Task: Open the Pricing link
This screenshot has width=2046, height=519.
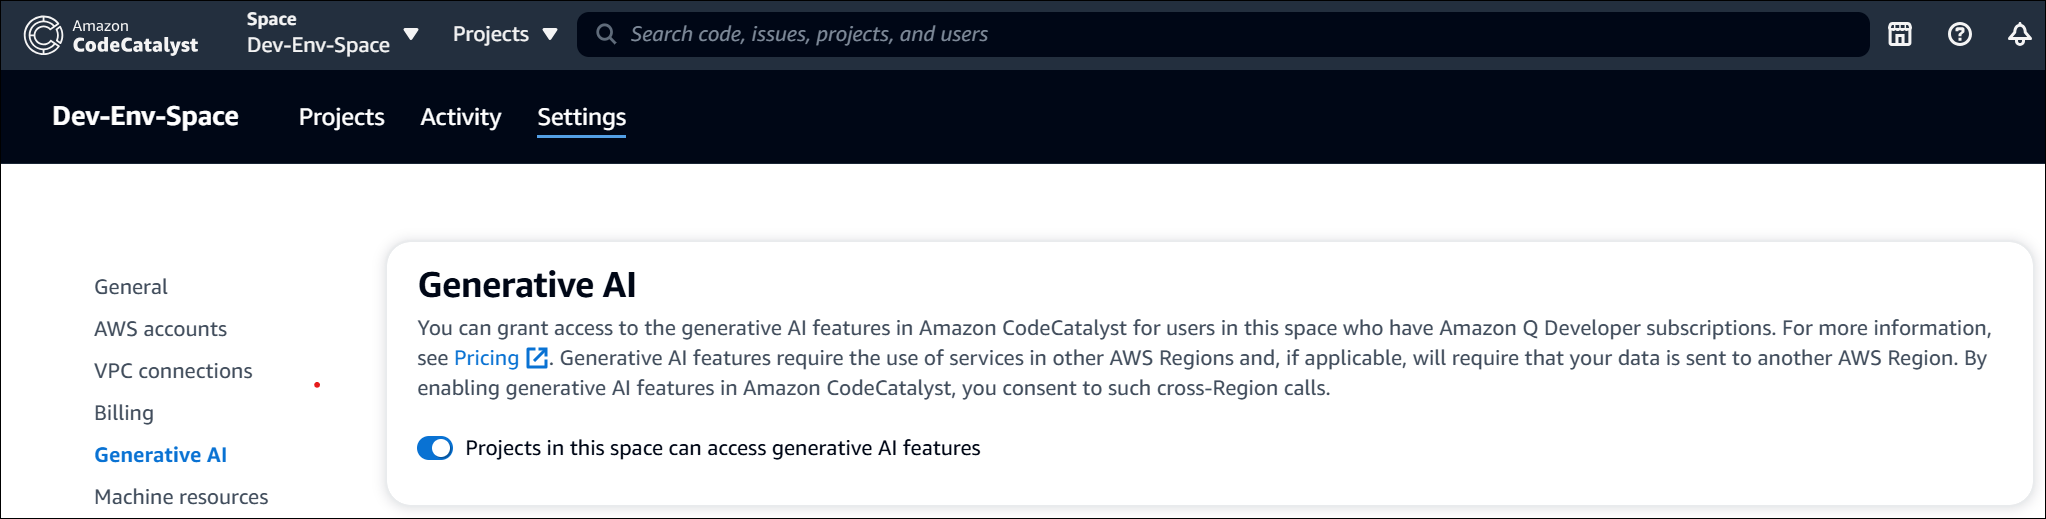Action: (486, 358)
